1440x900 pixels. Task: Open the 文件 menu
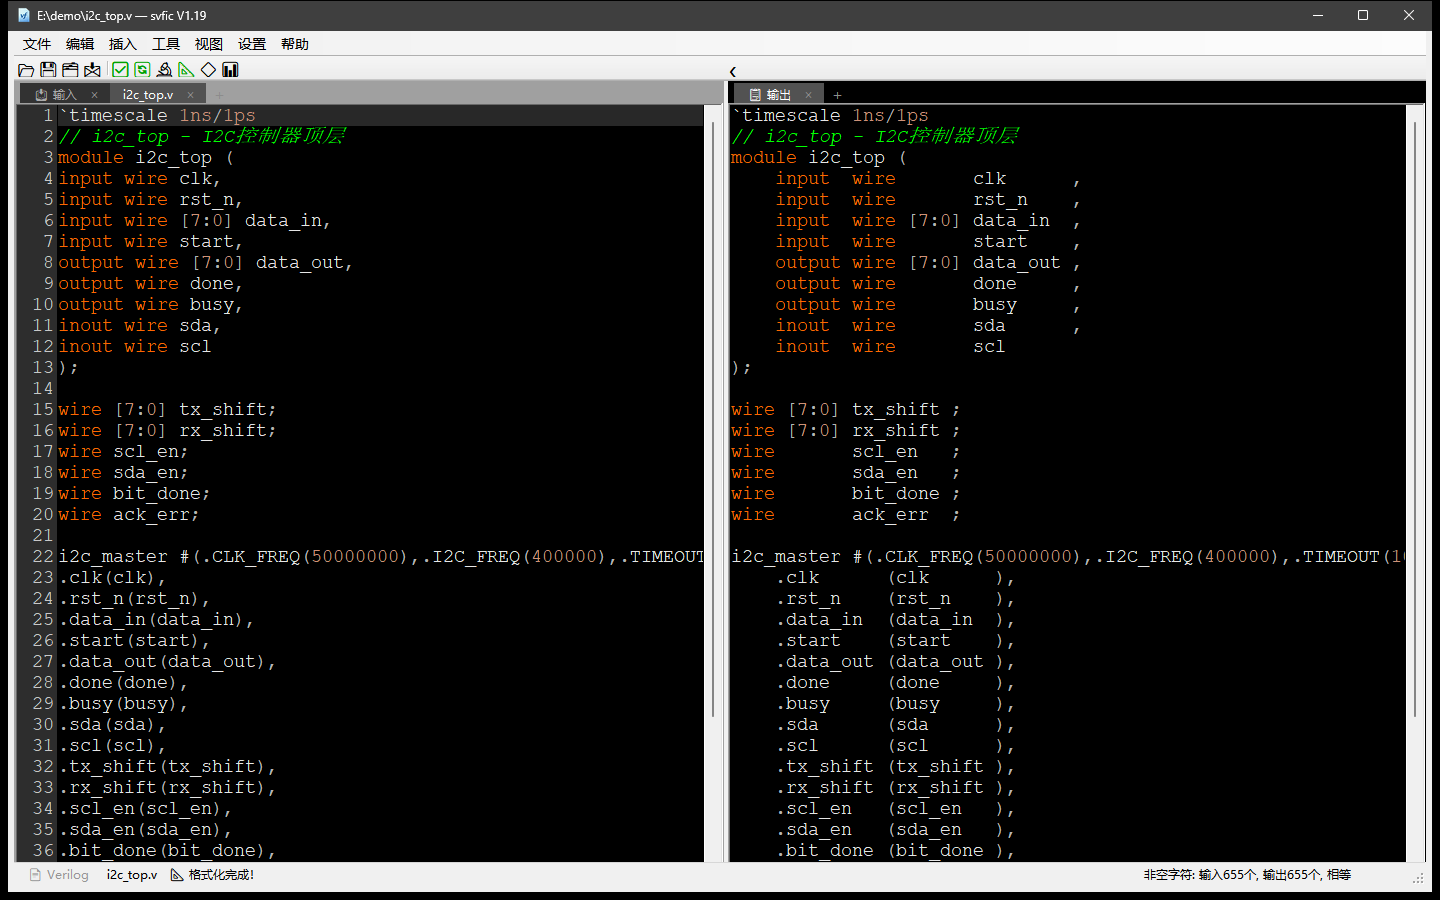(37, 44)
